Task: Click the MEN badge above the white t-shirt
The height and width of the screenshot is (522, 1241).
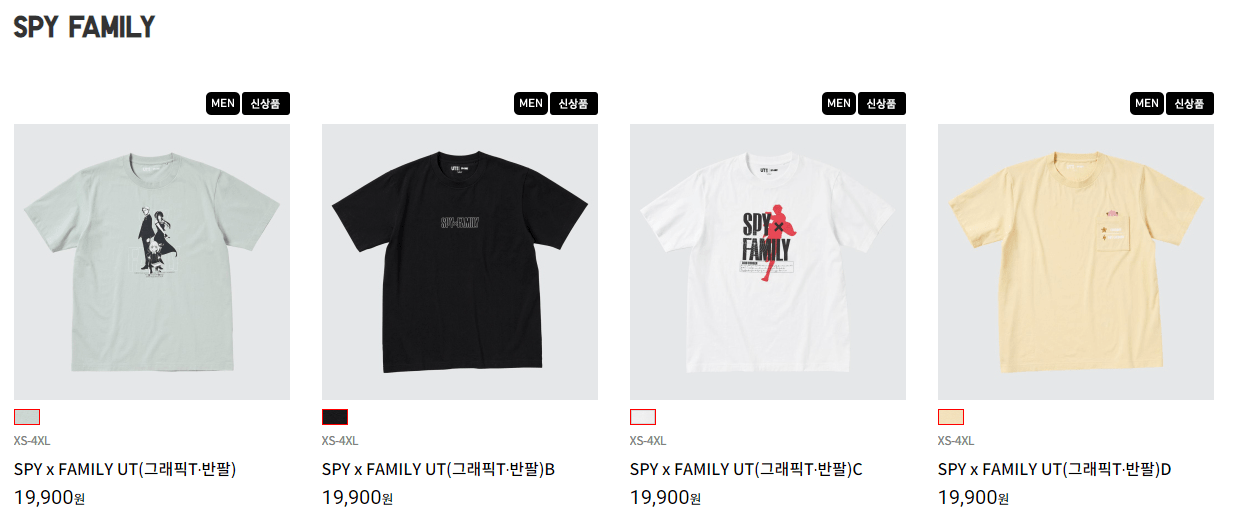Action: coord(839,103)
